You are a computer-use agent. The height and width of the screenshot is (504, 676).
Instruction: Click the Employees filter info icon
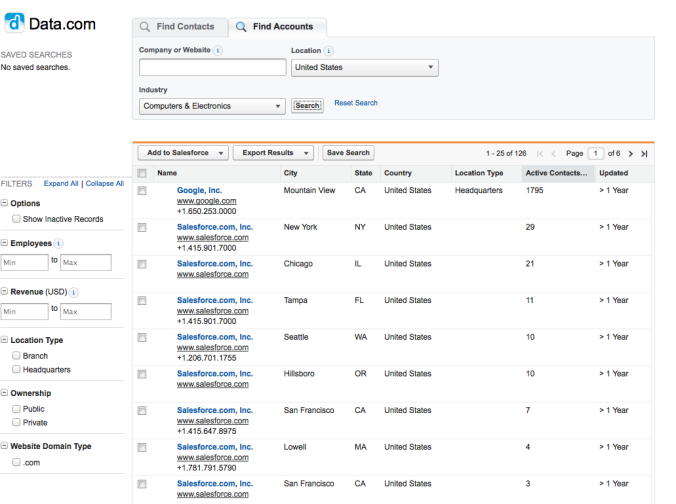pyautogui.click(x=59, y=244)
